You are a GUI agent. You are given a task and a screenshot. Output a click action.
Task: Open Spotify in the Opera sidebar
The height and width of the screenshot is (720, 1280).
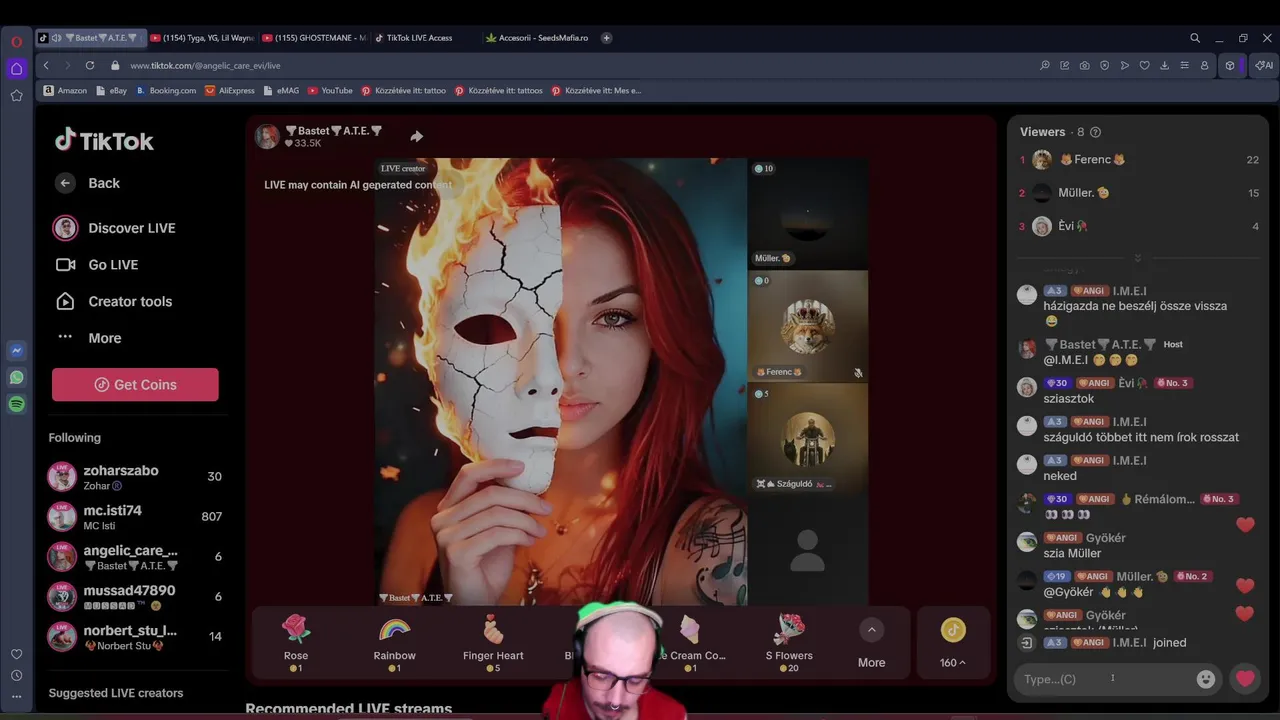(x=16, y=404)
